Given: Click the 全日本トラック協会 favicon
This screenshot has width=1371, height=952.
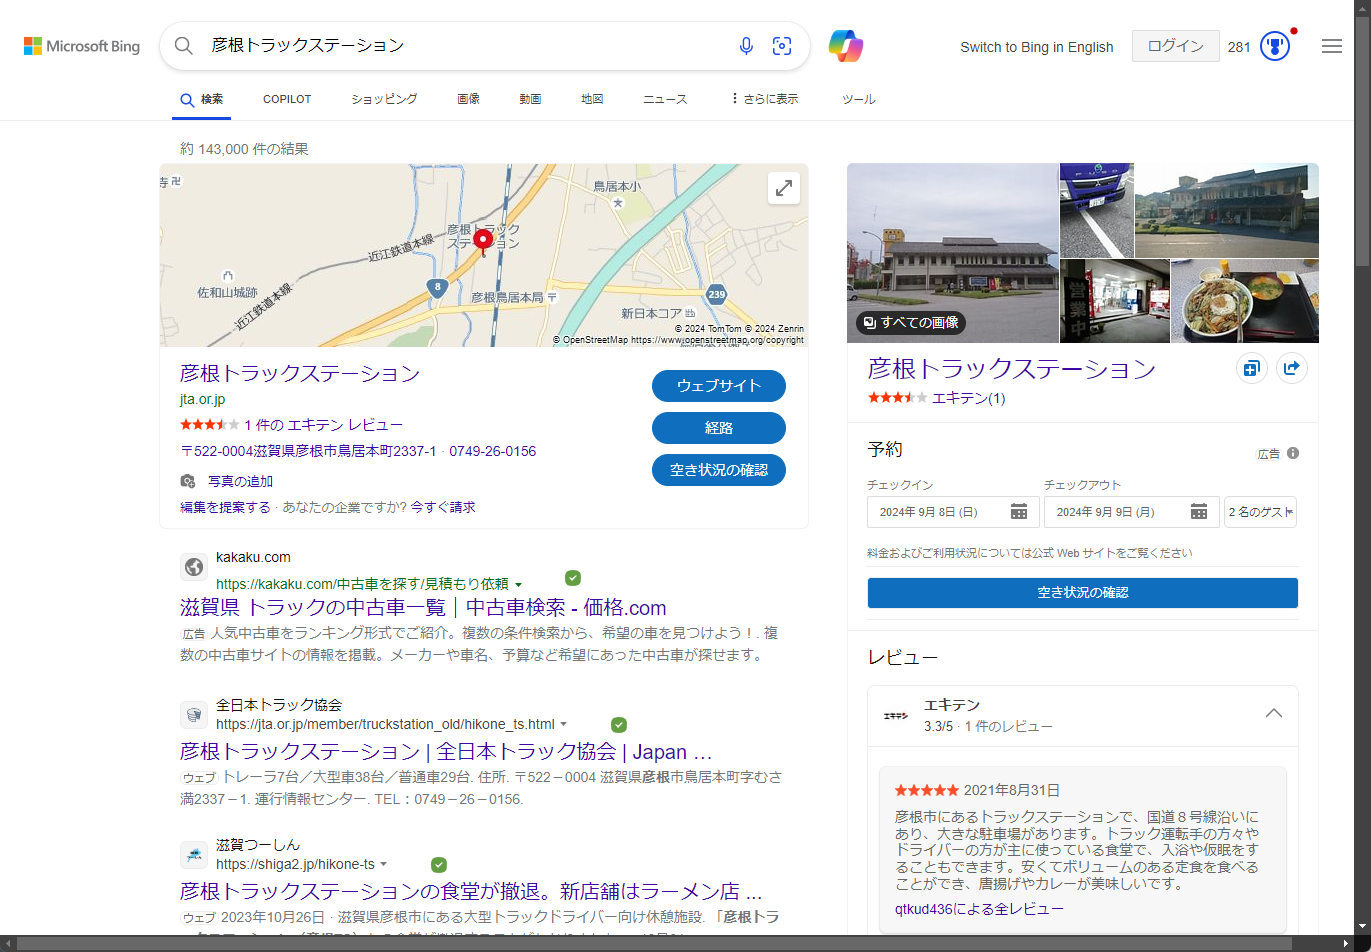Looking at the screenshot, I should (194, 715).
